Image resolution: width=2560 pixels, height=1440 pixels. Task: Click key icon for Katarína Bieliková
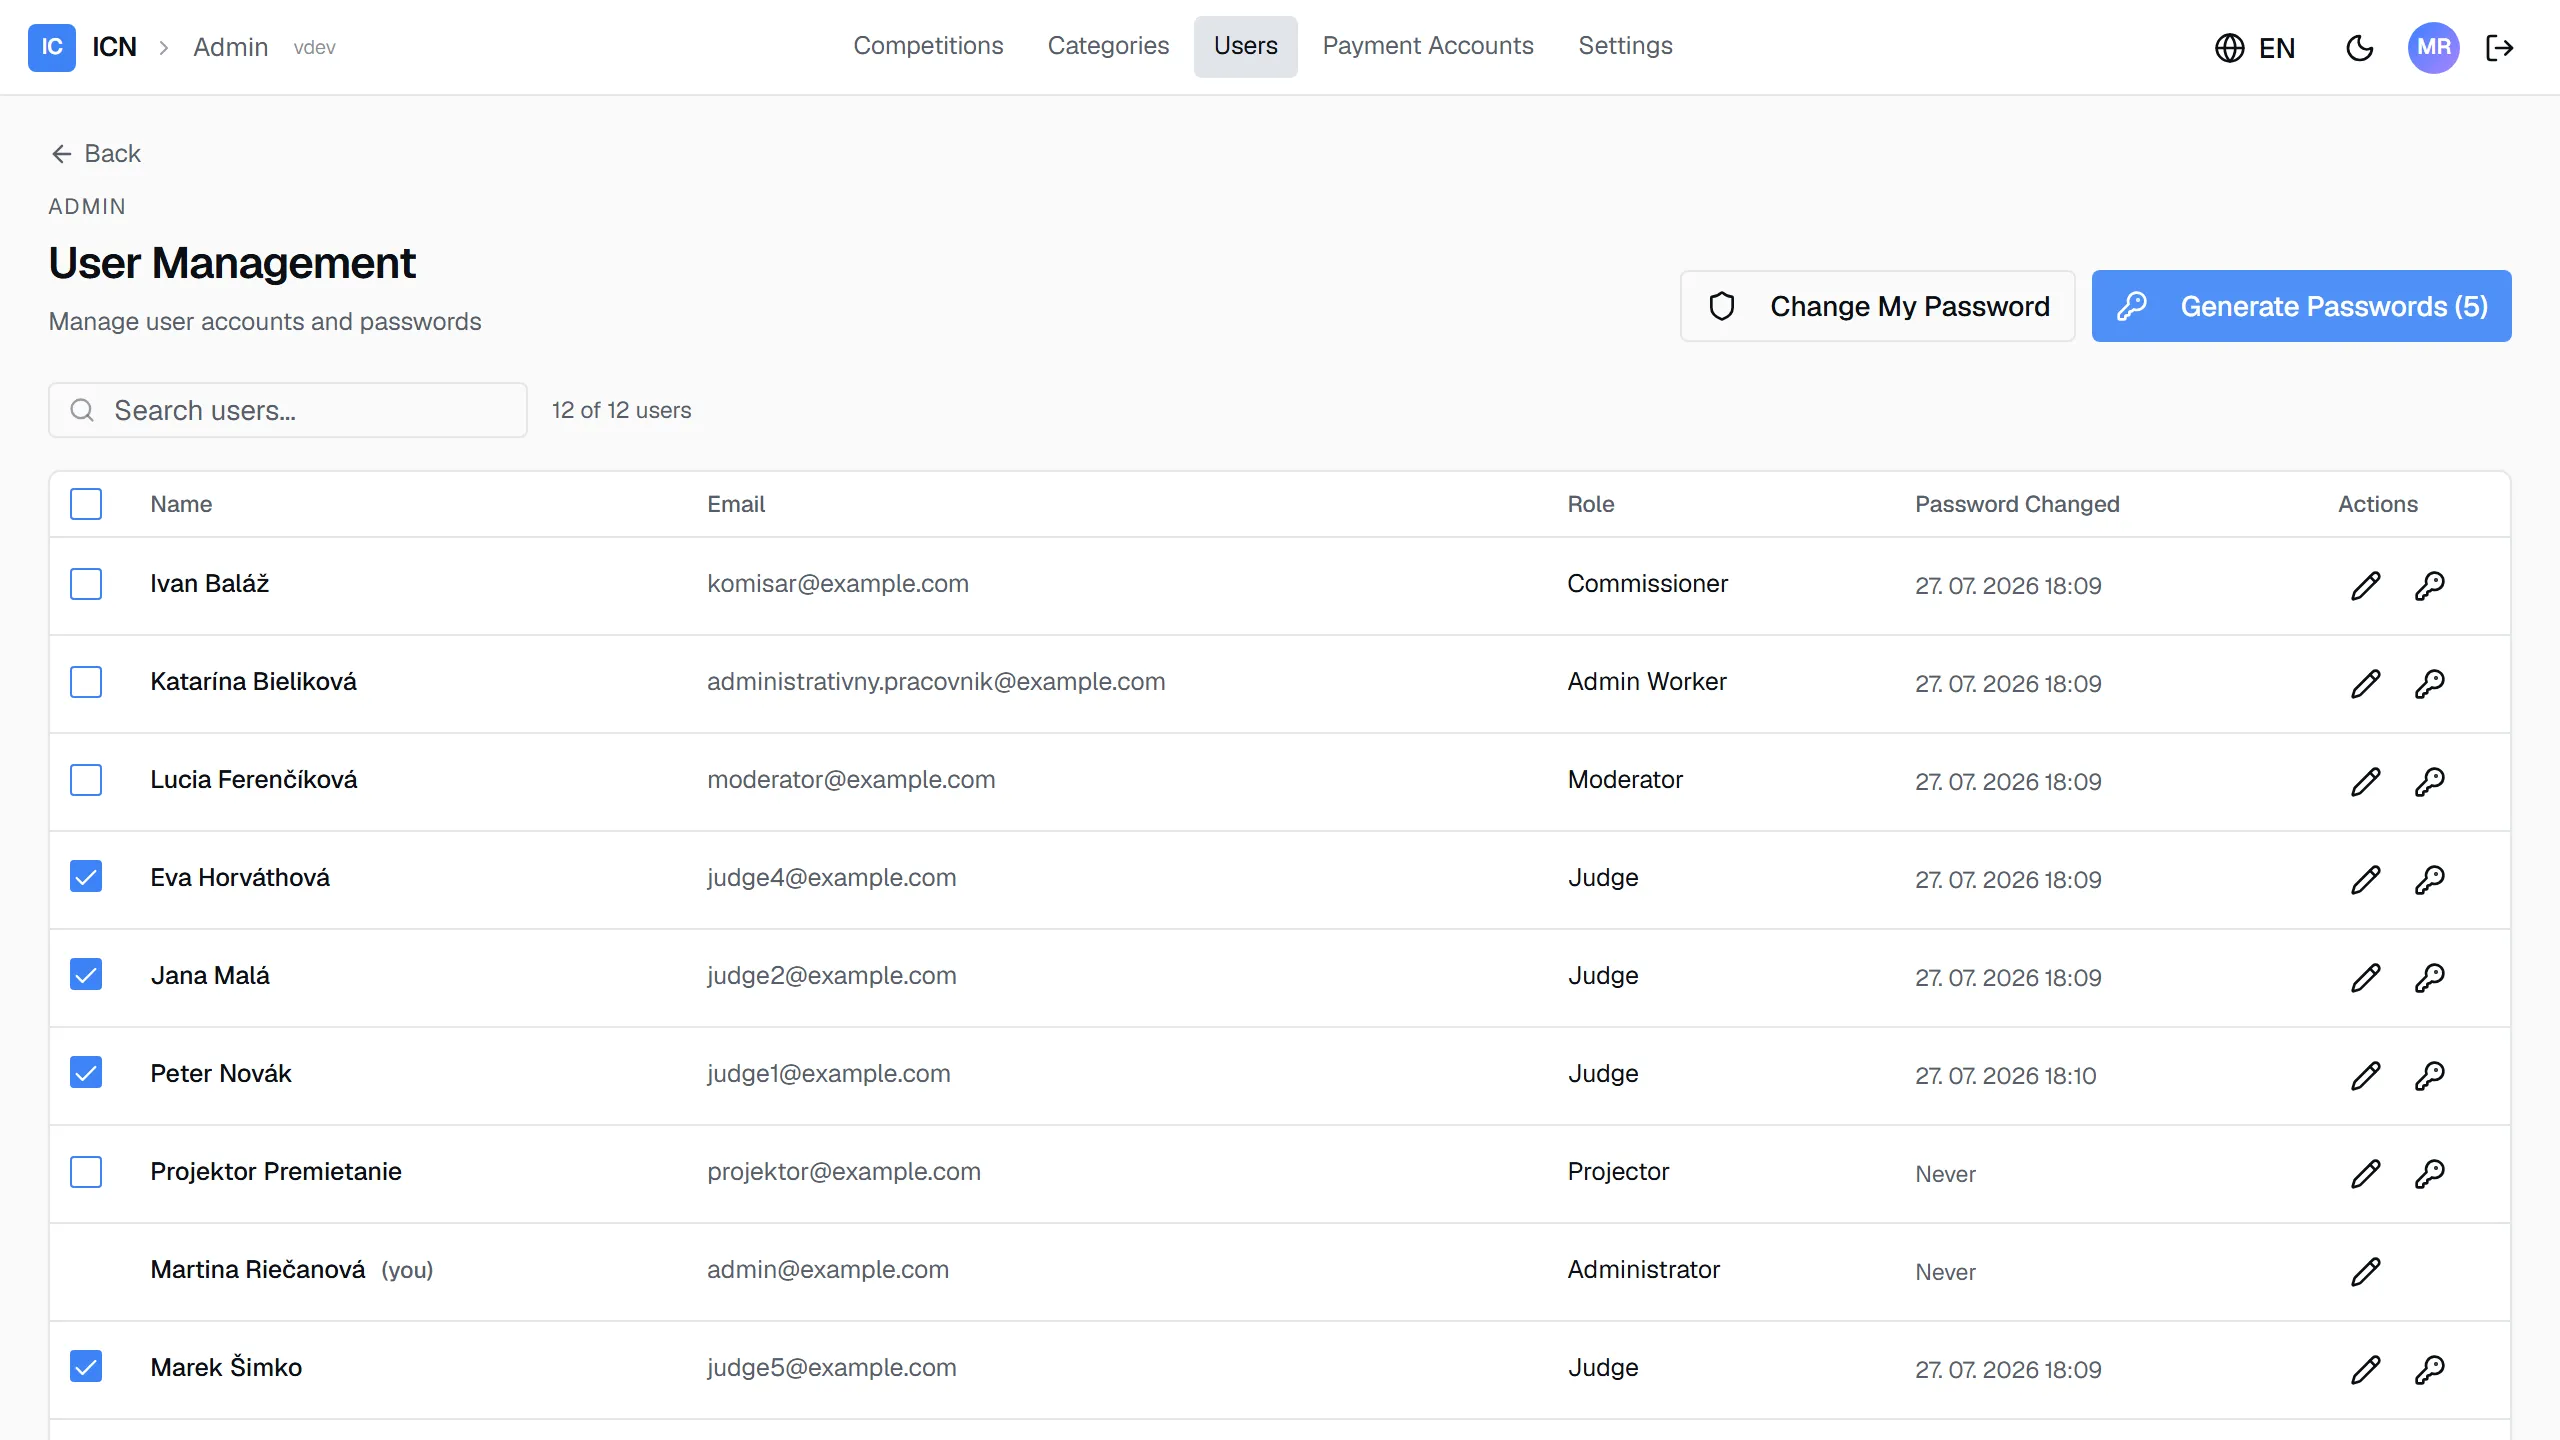[x=2430, y=684]
